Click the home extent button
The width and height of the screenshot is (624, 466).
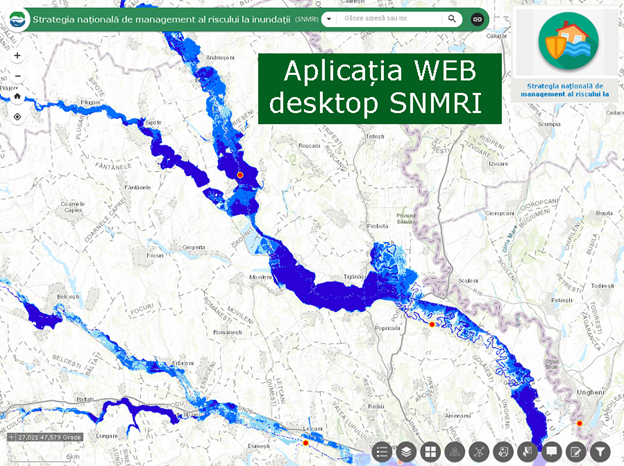[x=17, y=97]
